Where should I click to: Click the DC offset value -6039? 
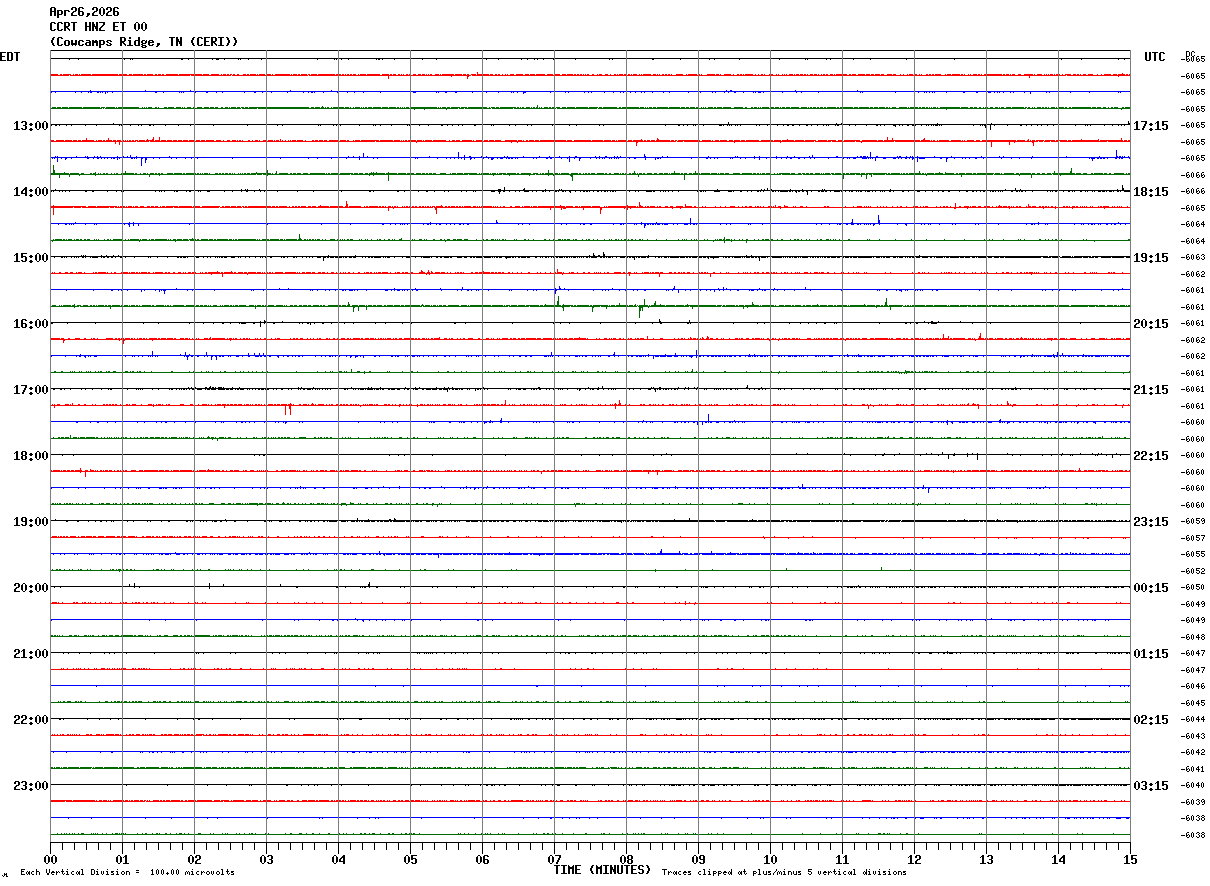point(1193,801)
